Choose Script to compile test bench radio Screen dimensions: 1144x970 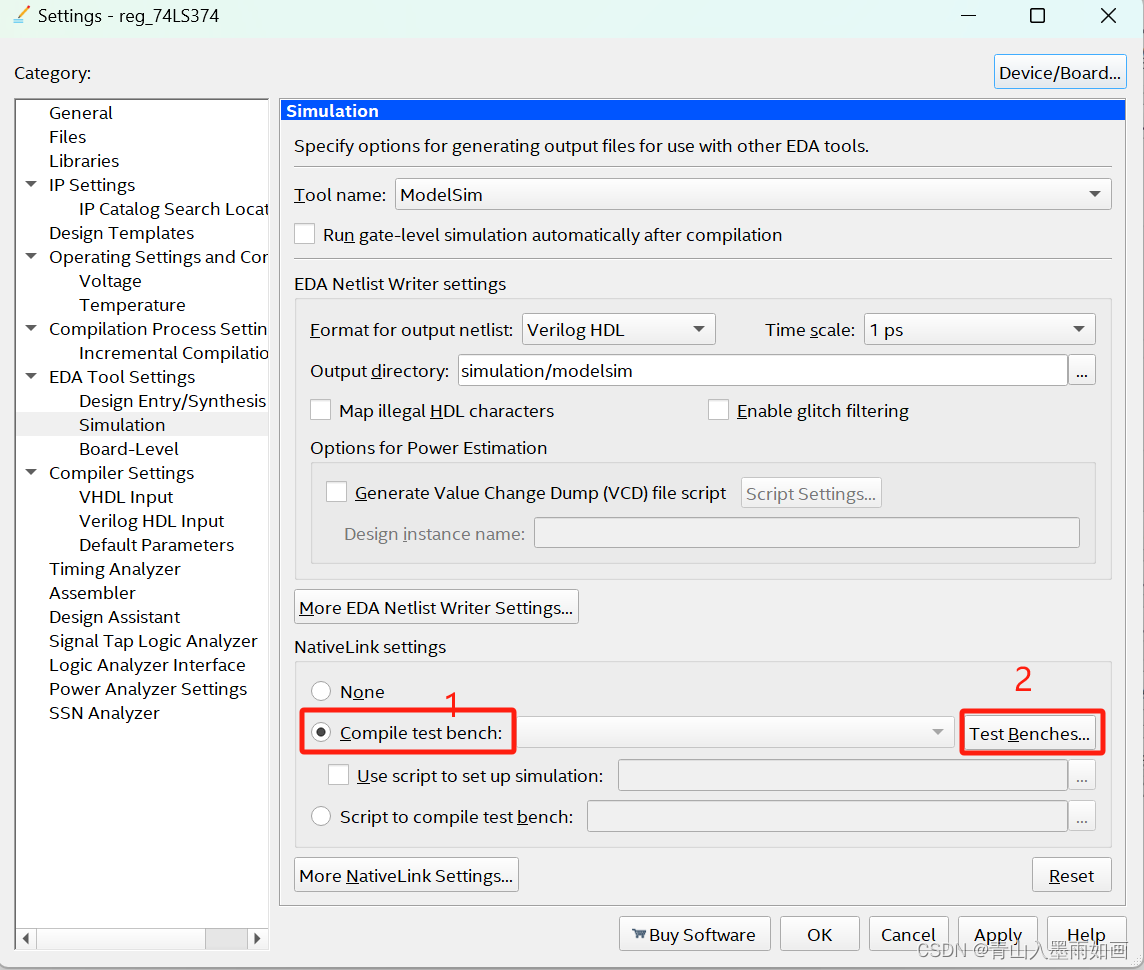(321, 816)
